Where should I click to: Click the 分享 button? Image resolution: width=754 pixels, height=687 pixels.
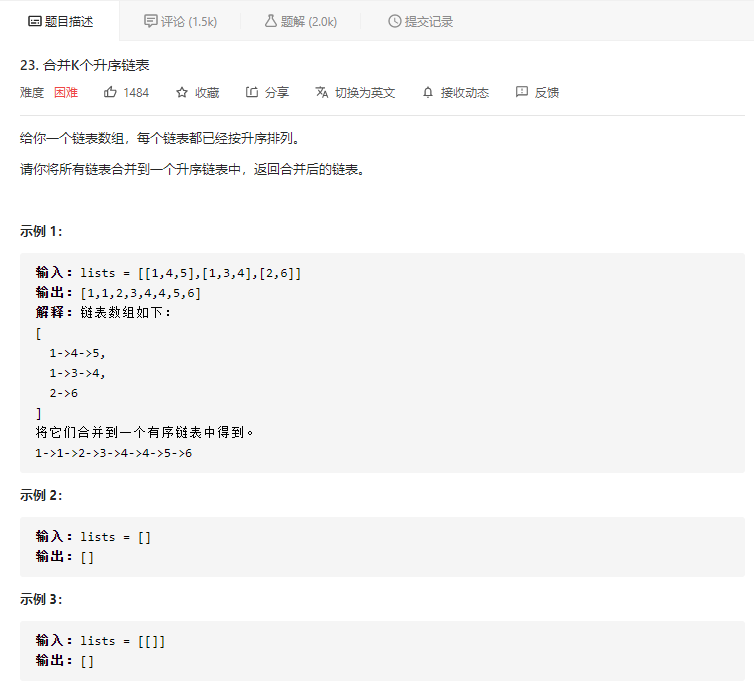point(267,92)
